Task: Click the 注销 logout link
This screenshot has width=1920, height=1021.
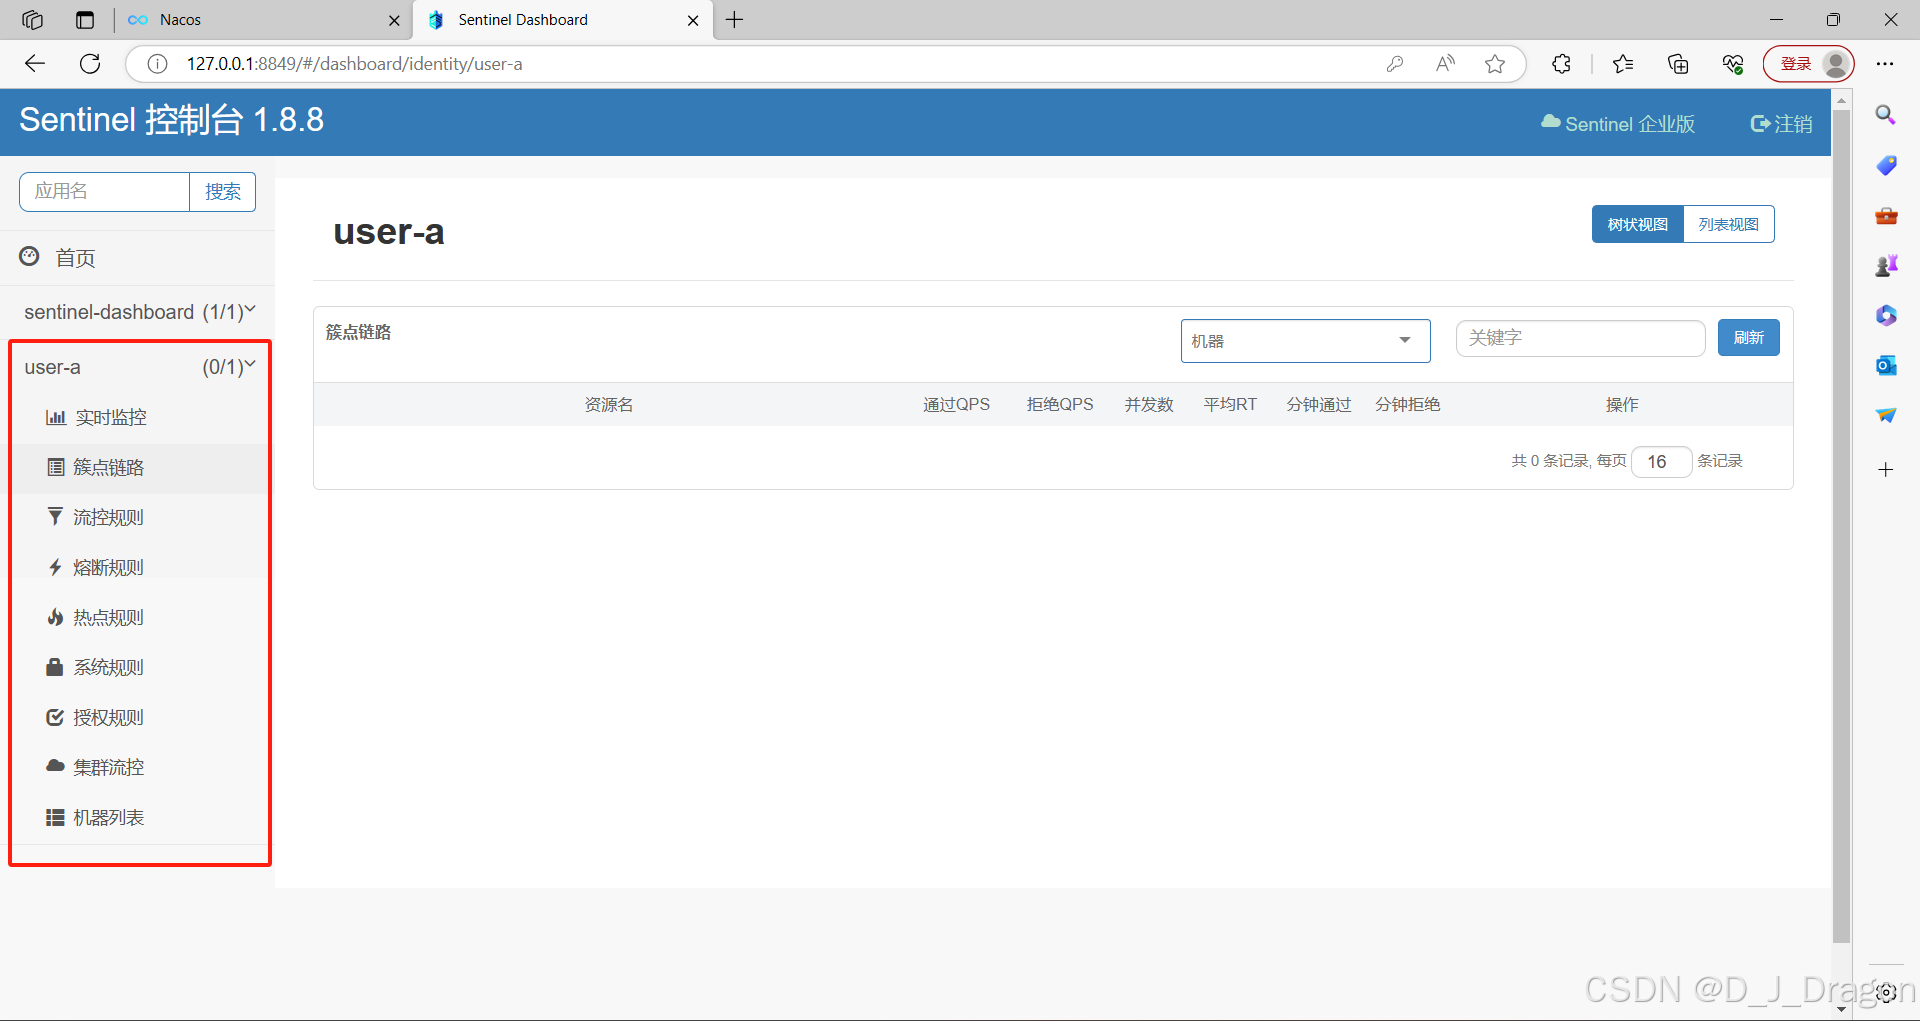Action: (1781, 124)
